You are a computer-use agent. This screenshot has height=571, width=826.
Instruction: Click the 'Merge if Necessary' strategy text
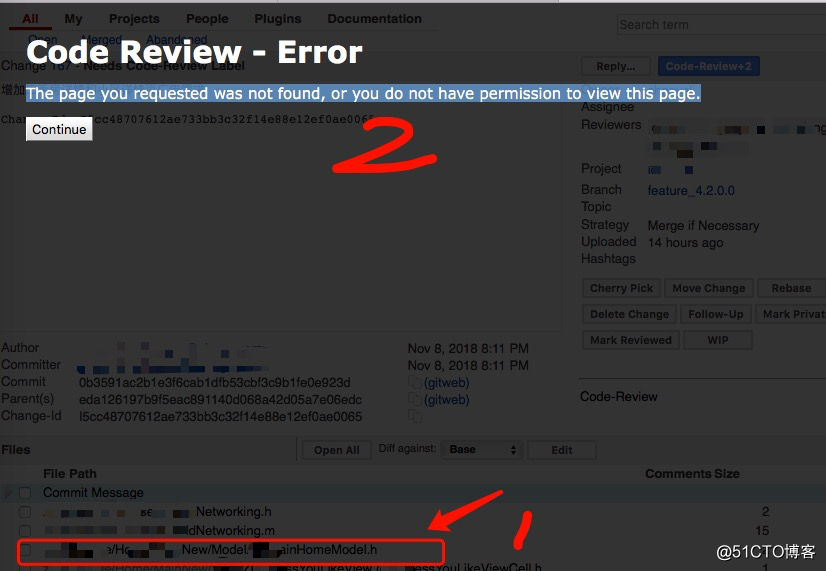click(x=703, y=225)
